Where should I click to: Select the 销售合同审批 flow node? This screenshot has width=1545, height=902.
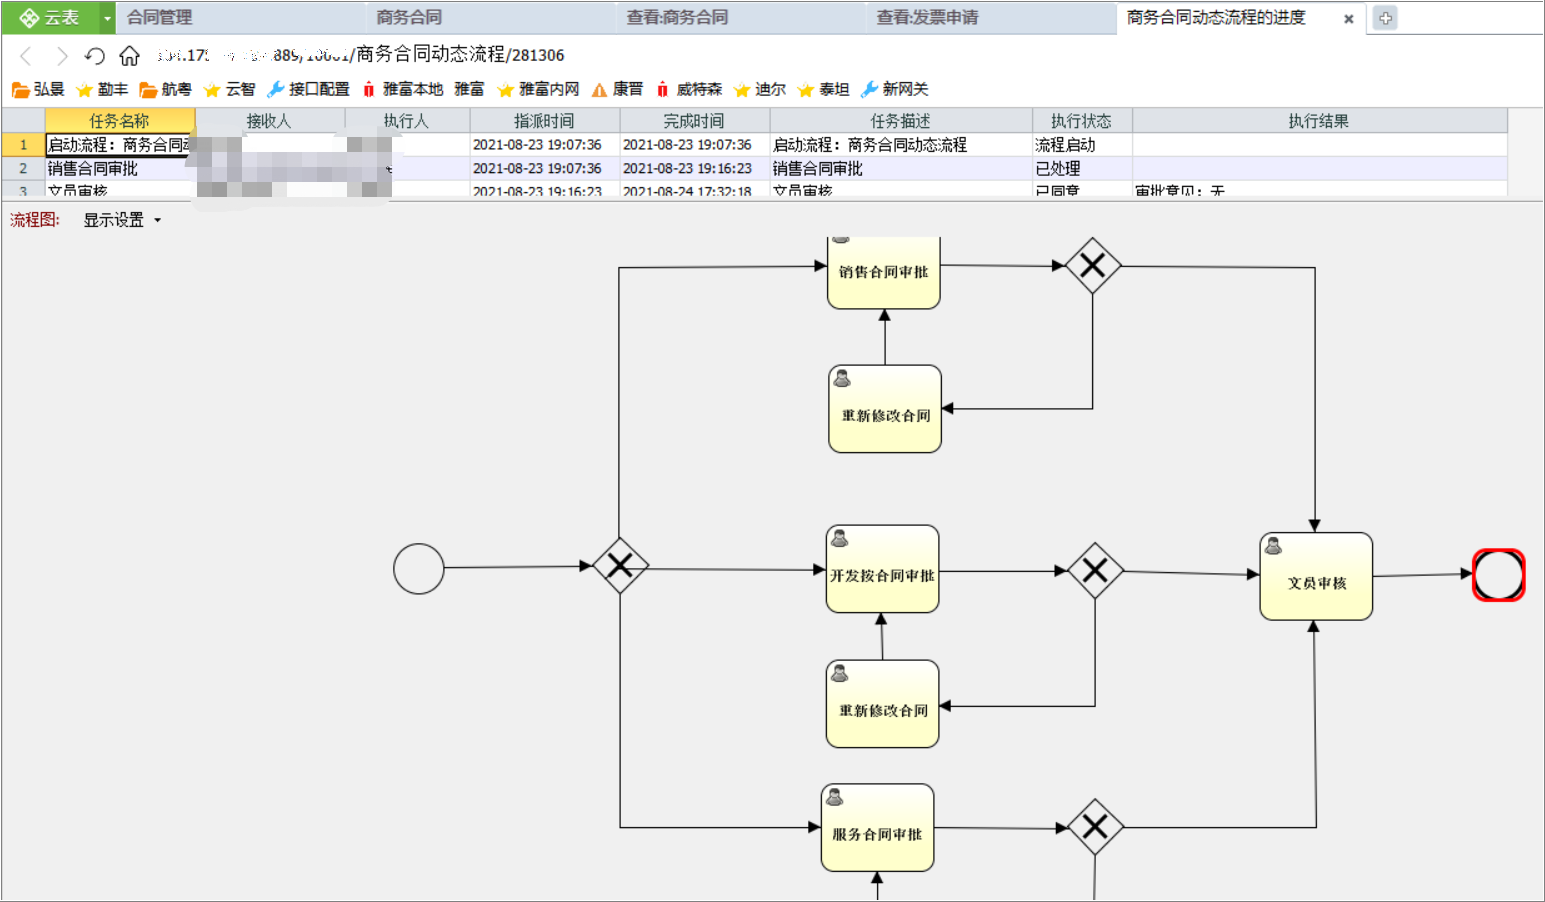884,272
